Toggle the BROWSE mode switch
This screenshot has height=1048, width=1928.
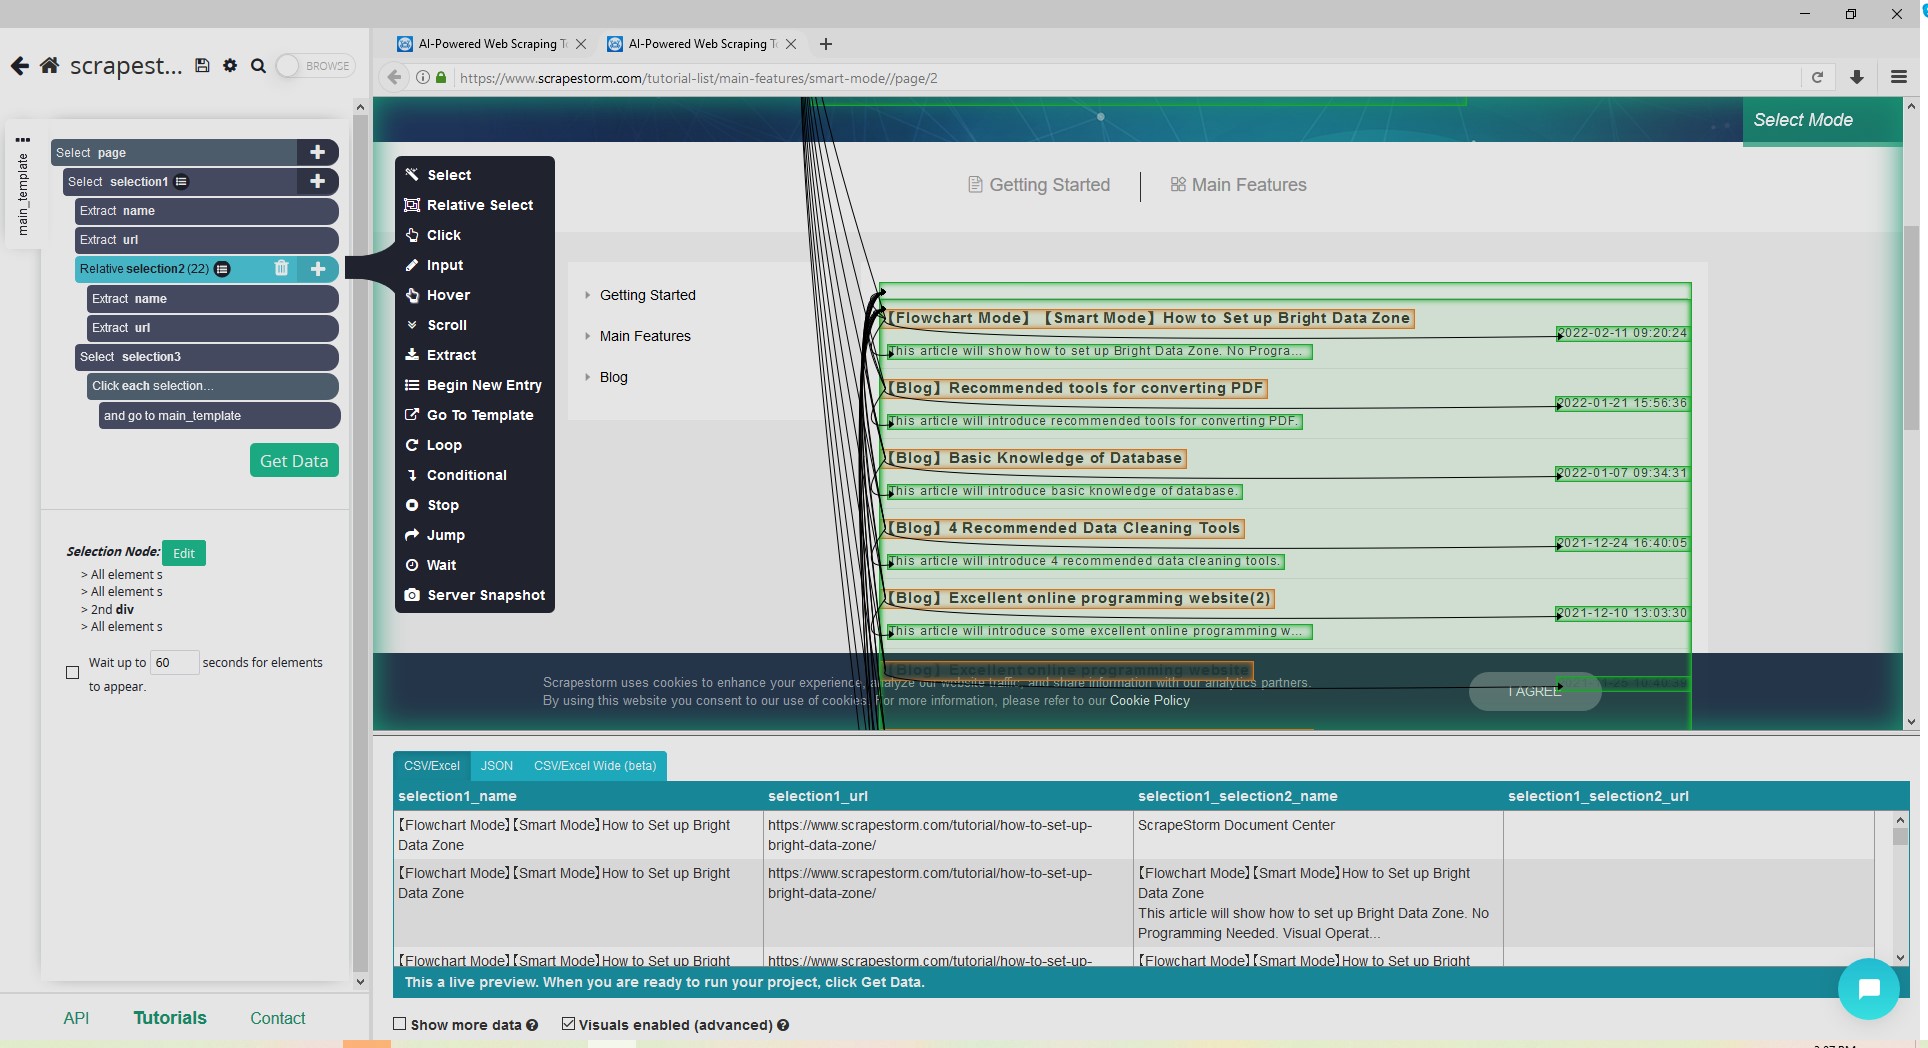point(315,66)
